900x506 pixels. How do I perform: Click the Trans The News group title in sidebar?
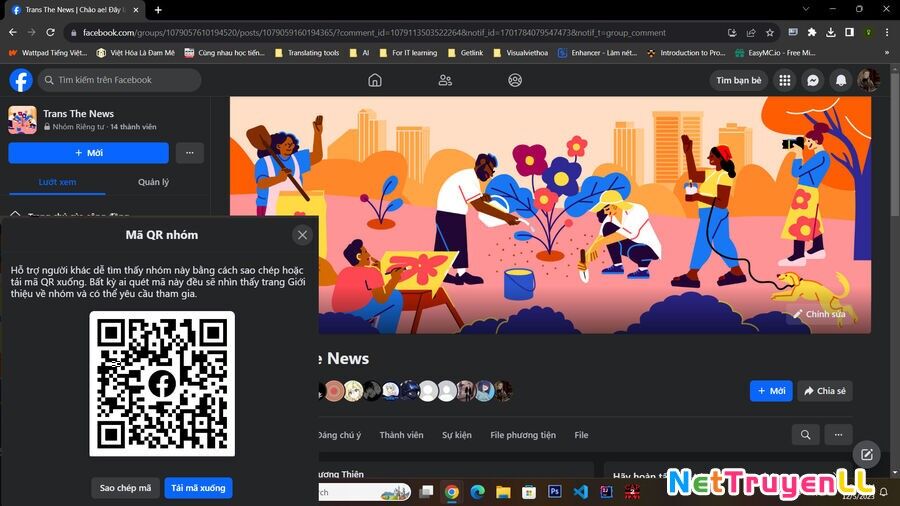coord(79,114)
